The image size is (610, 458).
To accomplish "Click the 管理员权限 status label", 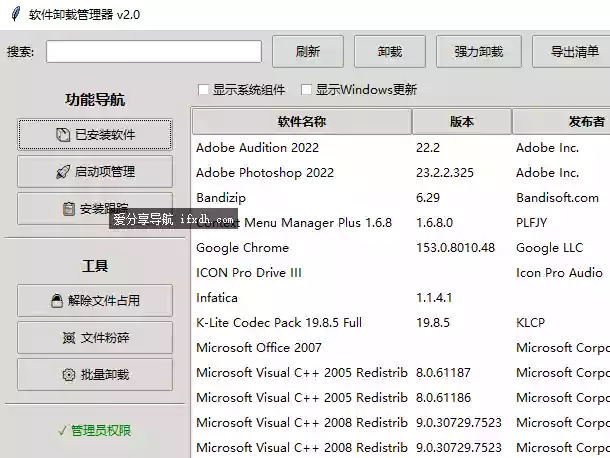I will point(95,431).
